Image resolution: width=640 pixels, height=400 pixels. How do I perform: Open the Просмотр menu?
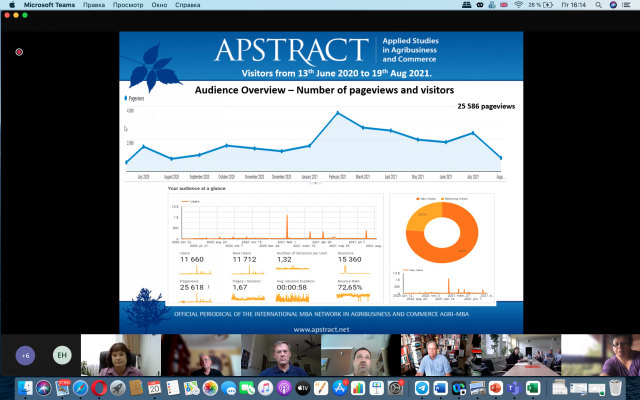128,5
